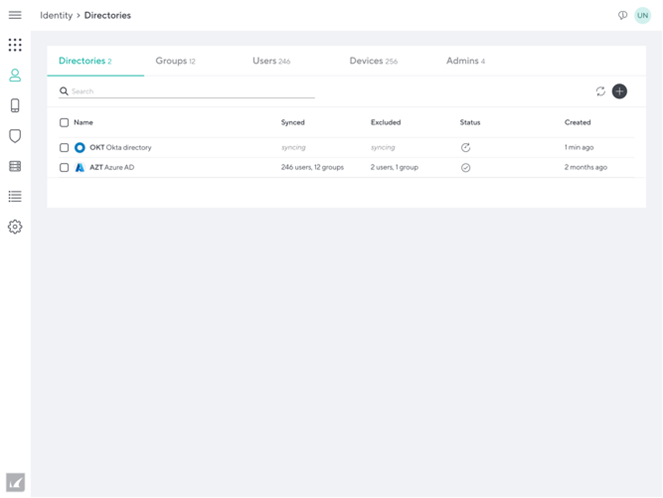
Task: Click the add directory plus button
Action: [x=620, y=91]
